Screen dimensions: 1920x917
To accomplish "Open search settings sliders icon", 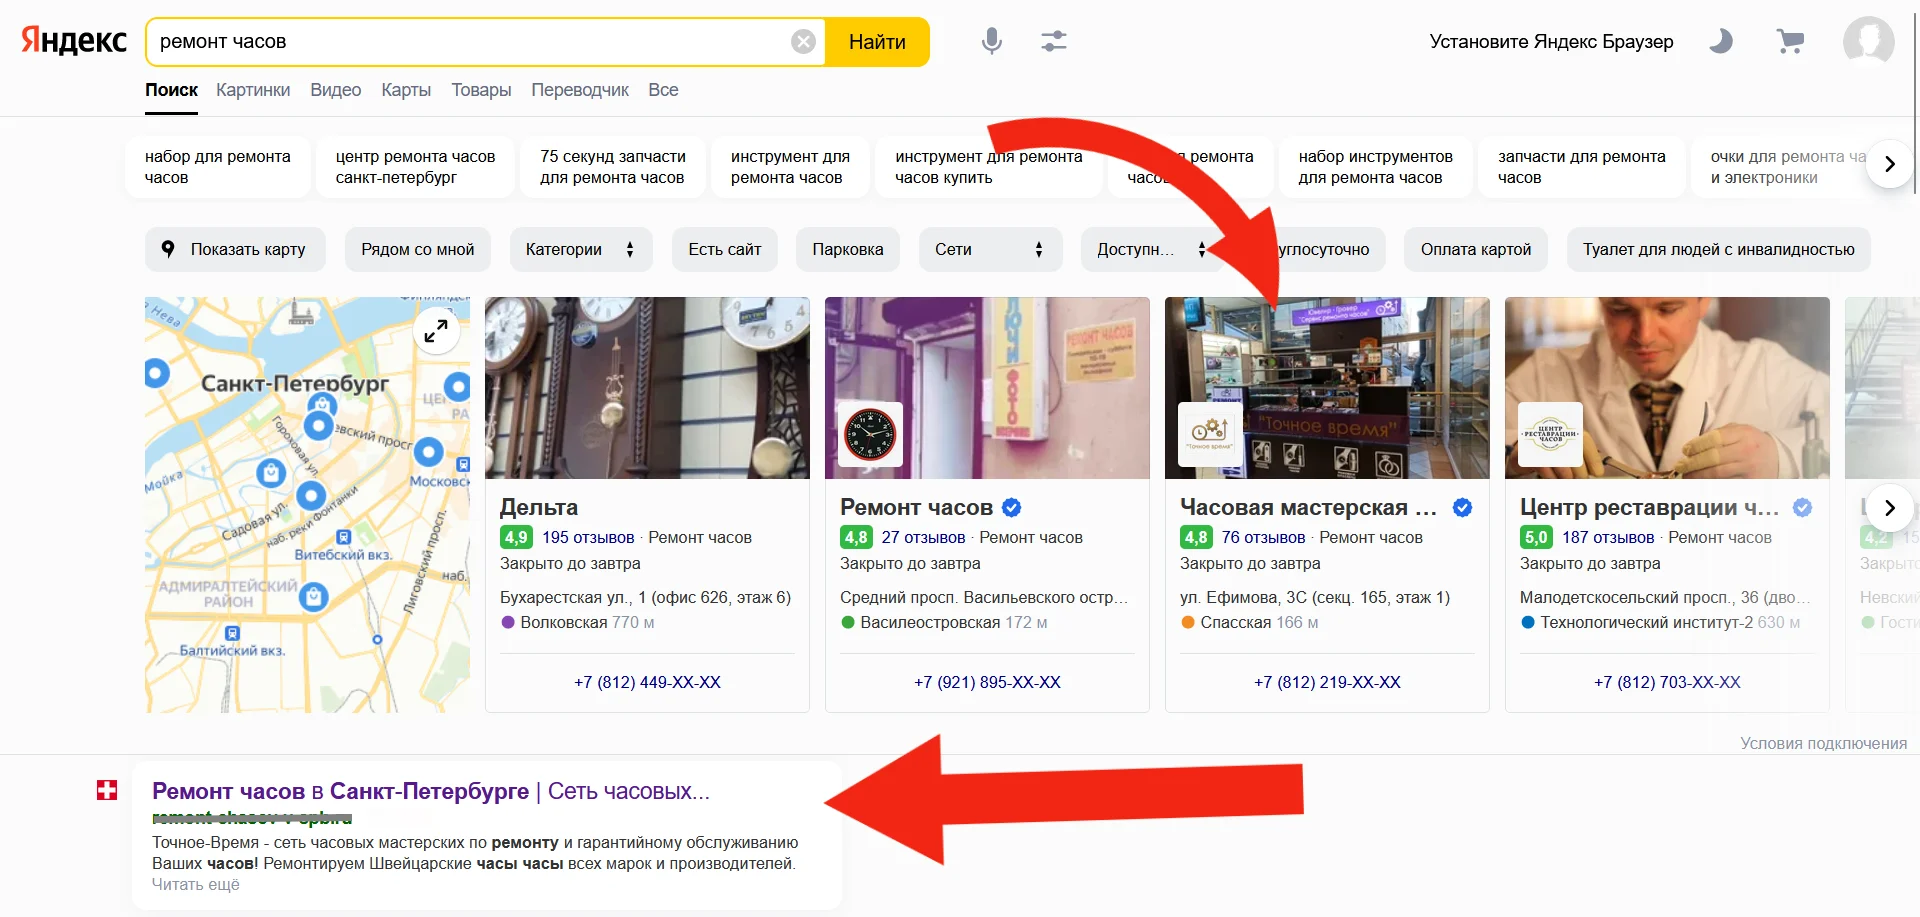I will [x=1053, y=41].
